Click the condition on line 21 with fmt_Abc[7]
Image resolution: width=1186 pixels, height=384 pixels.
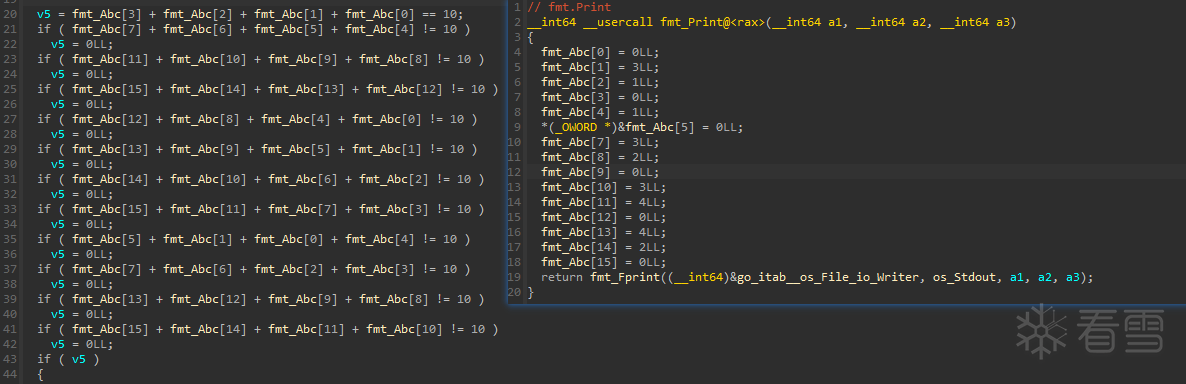(253, 29)
